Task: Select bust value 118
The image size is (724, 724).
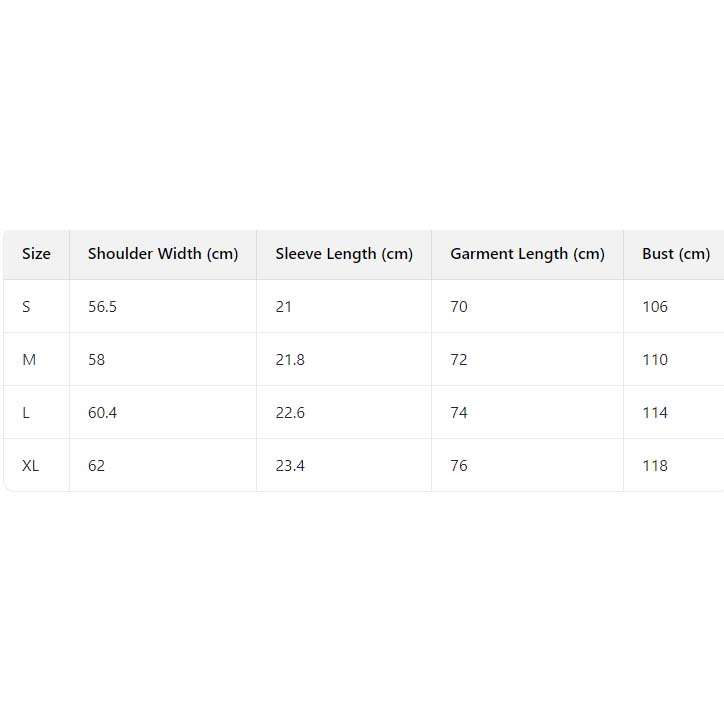Action: [655, 466]
